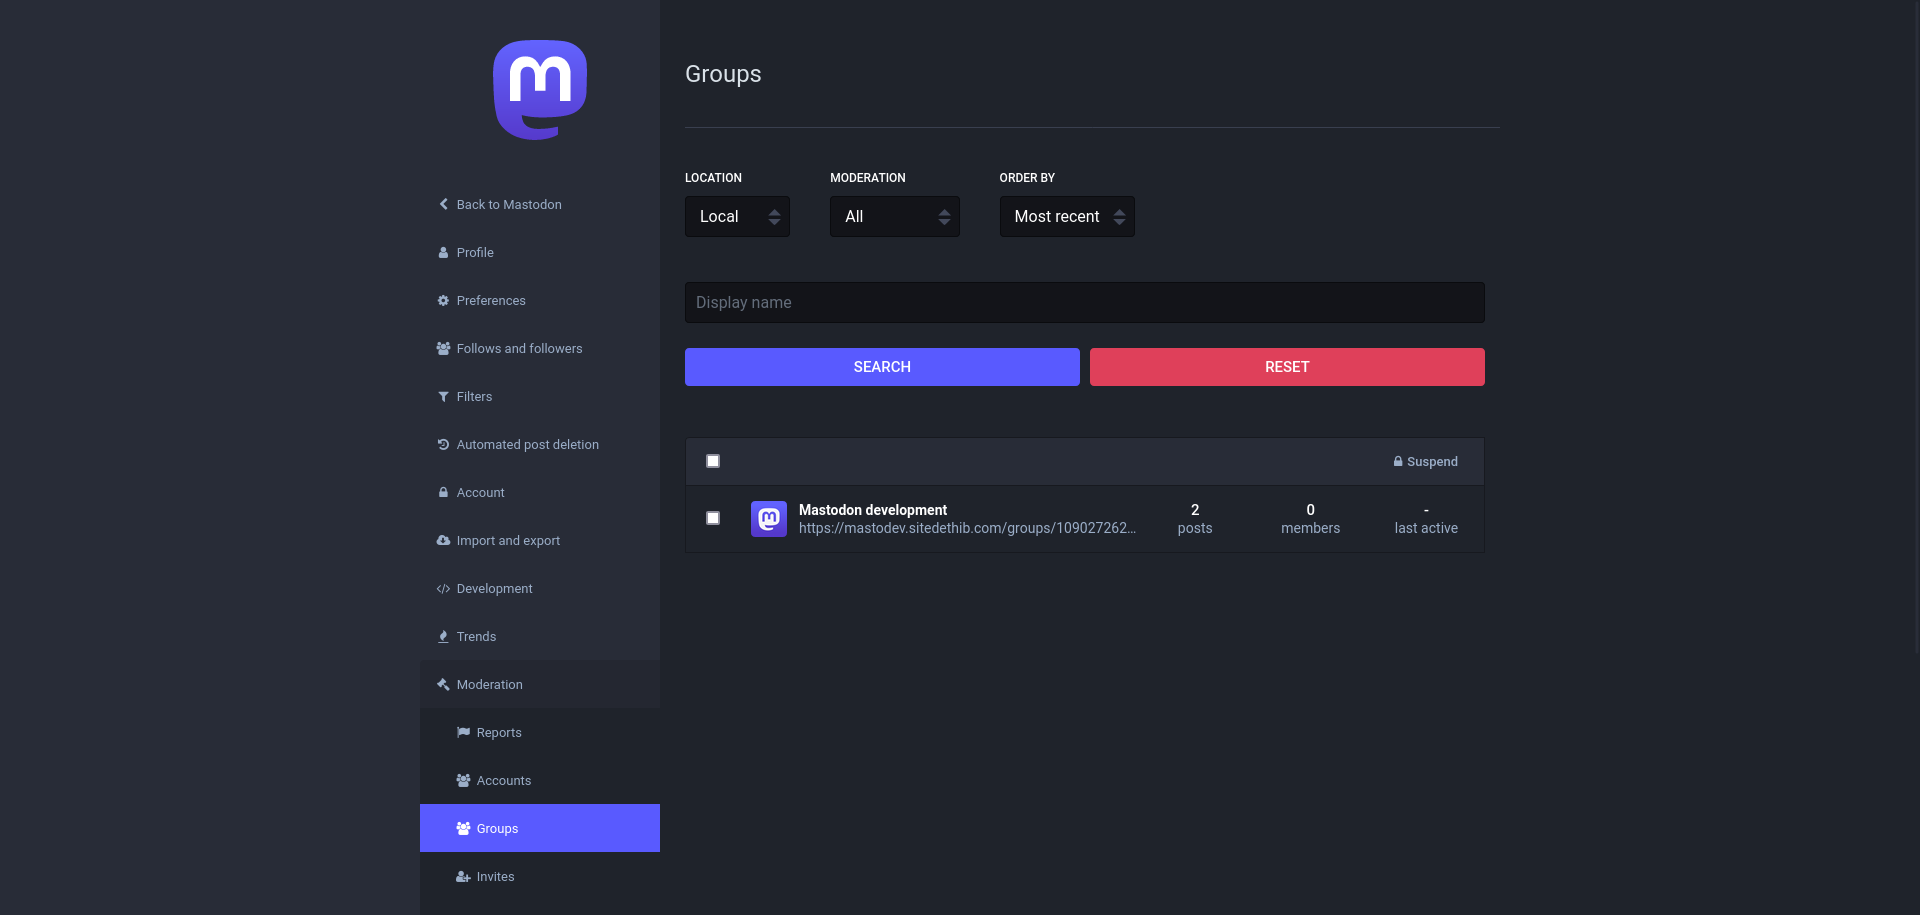
Task: Click the Mastodon logo
Action: (x=540, y=90)
